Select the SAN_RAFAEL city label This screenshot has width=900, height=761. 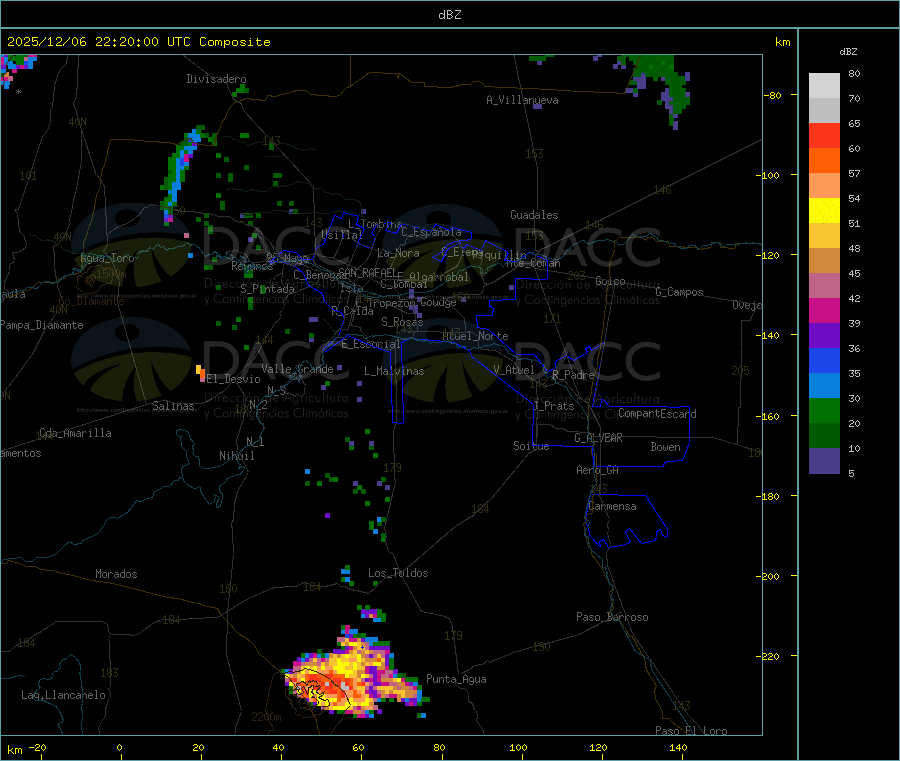click(x=367, y=272)
